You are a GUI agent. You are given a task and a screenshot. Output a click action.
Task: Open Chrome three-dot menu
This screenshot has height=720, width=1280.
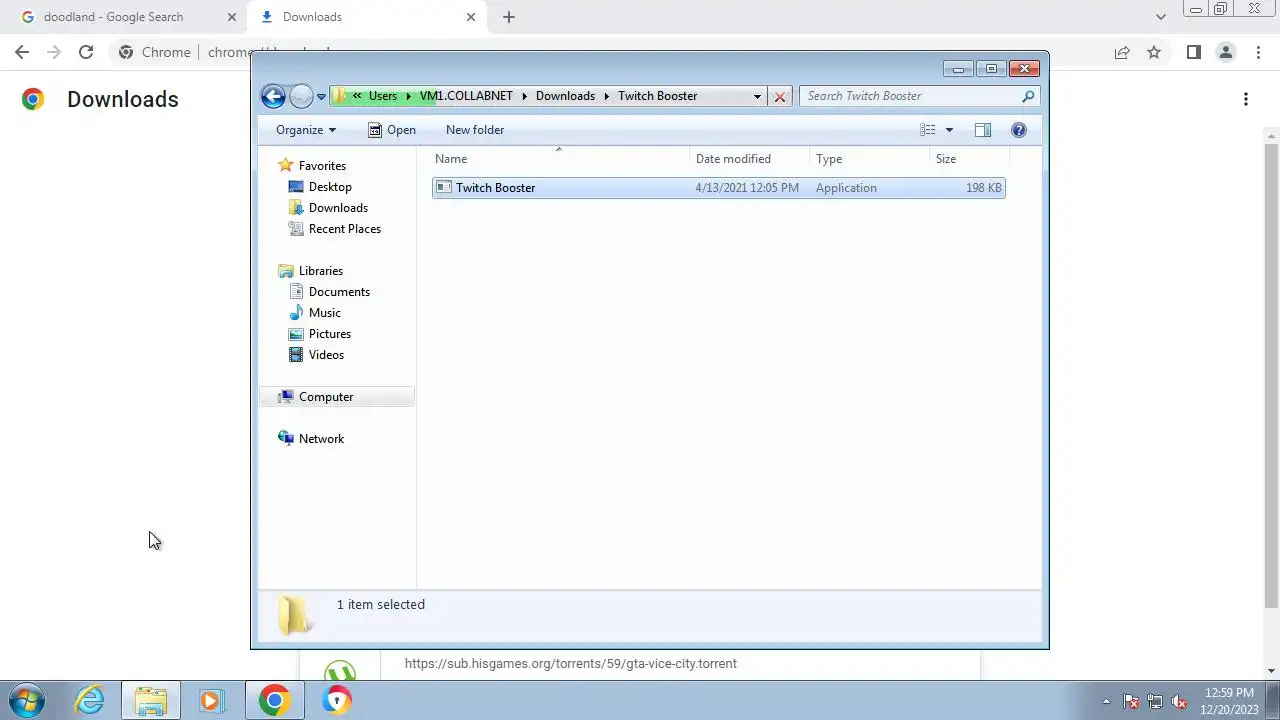(x=1257, y=52)
